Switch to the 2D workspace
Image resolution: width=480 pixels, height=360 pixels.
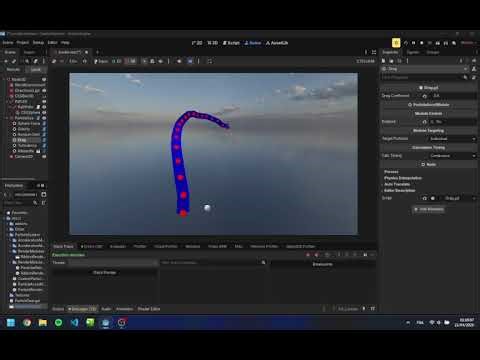pyautogui.click(x=197, y=43)
